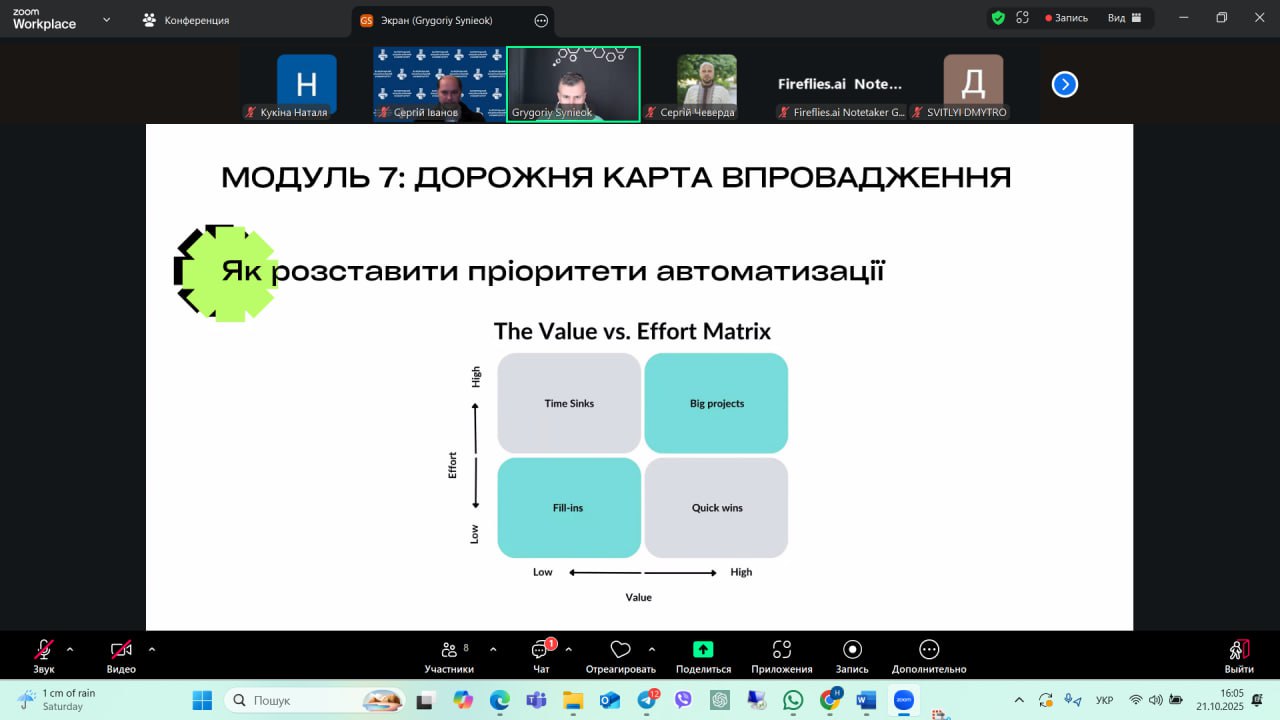Select Grygoriy Synieok active speaker thumbnail
This screenshot has height=720, width=1280.
(x=573, y=84)
